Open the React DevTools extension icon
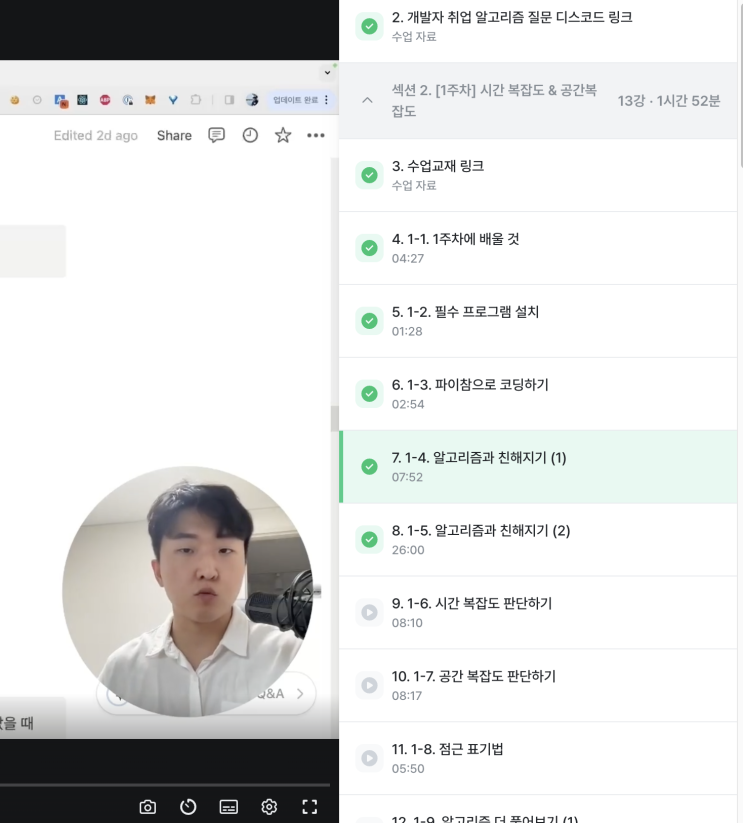743x823 pixels. point(82,100)
